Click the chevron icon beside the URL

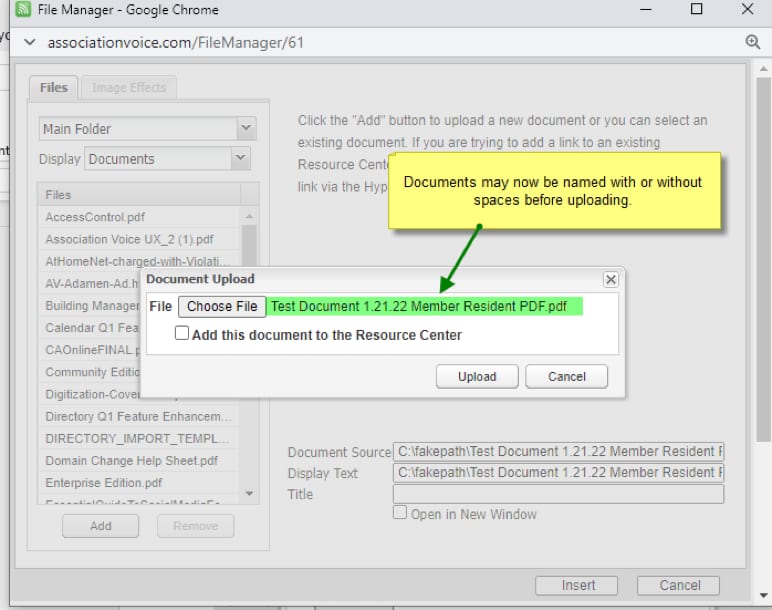click(30, 42)
